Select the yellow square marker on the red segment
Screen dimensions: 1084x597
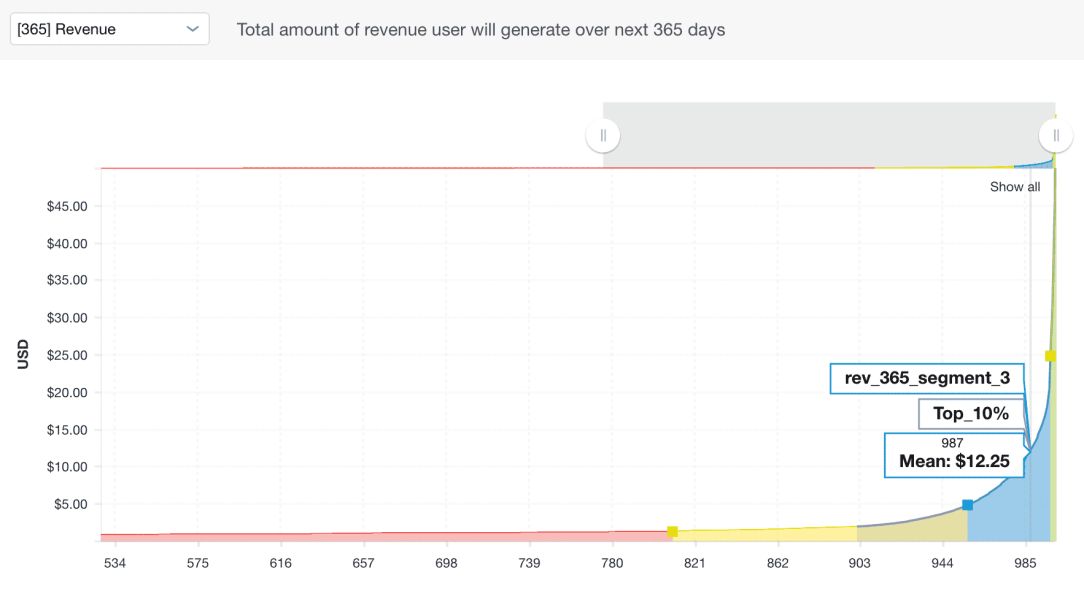coord(672,532)
